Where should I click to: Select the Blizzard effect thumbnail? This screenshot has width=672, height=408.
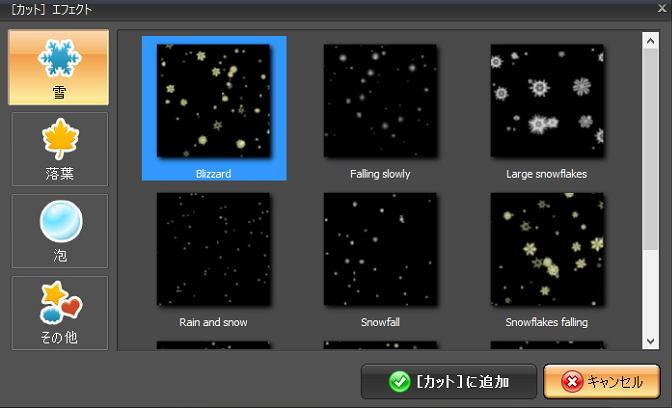coord(214,100)
